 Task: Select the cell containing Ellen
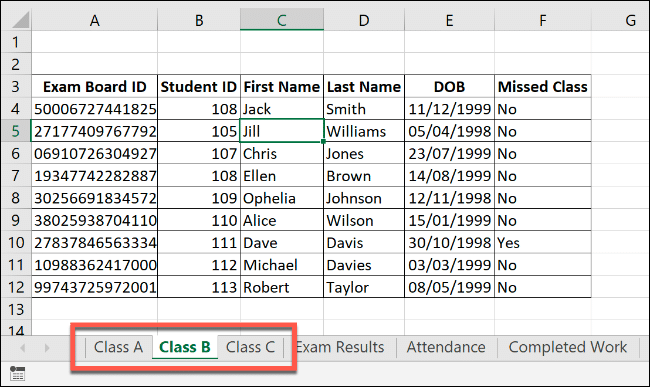(x=282, y=176)
